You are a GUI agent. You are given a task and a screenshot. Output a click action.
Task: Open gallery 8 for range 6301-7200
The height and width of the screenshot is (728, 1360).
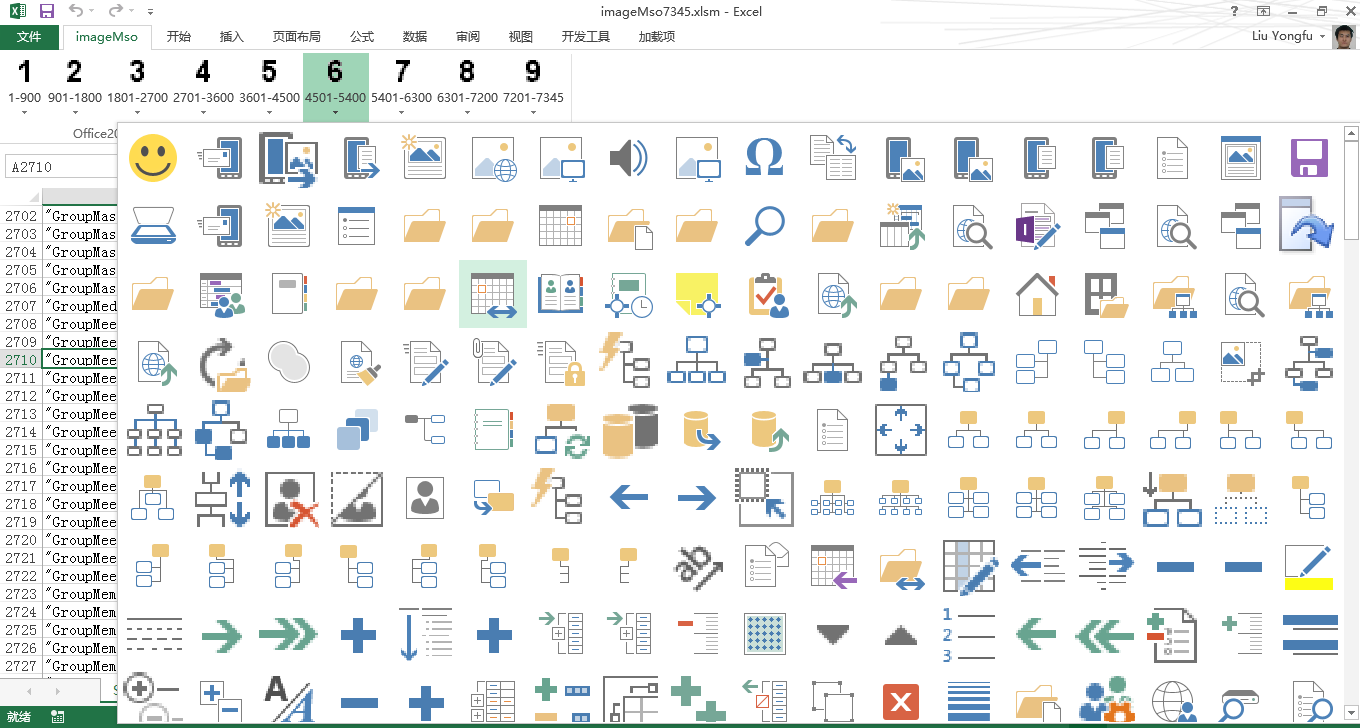tap(467, 87)
